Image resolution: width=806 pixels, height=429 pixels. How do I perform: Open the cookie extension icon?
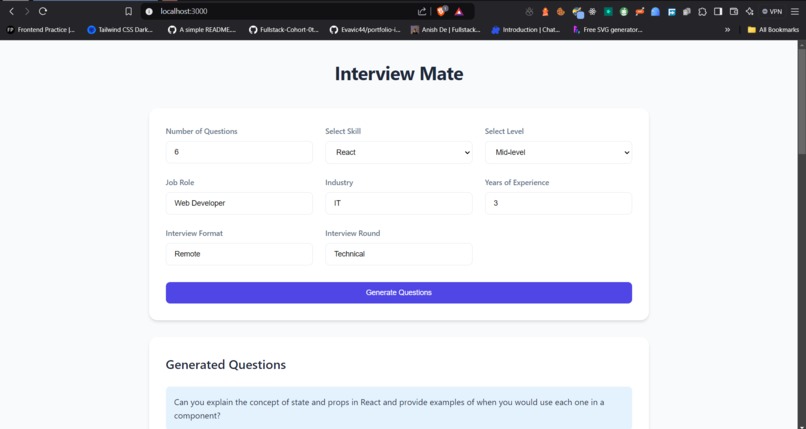[x=561, y=11]
